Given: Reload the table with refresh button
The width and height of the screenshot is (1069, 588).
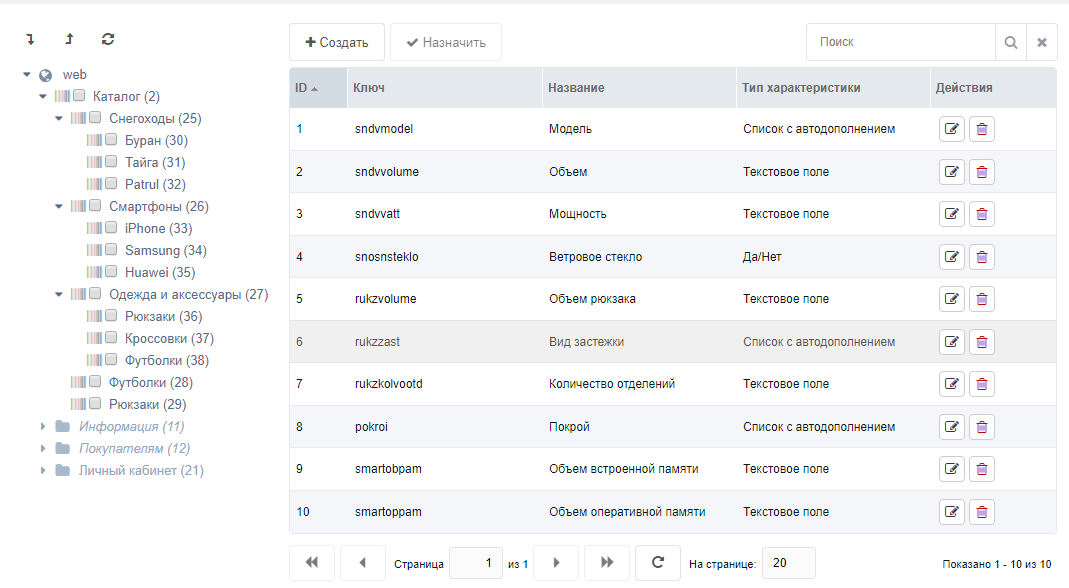Looking at the screenshot, I should point(657,563).
